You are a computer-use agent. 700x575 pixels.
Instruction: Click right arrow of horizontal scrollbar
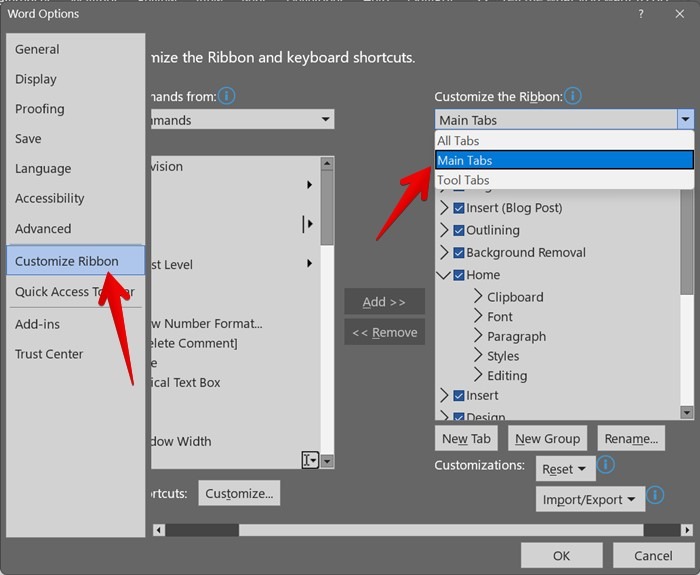(x=687, y=530)
